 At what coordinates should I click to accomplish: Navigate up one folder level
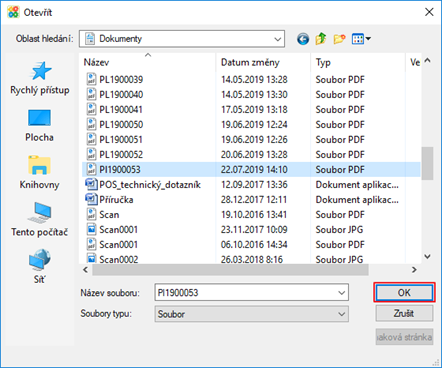(321, 39)
